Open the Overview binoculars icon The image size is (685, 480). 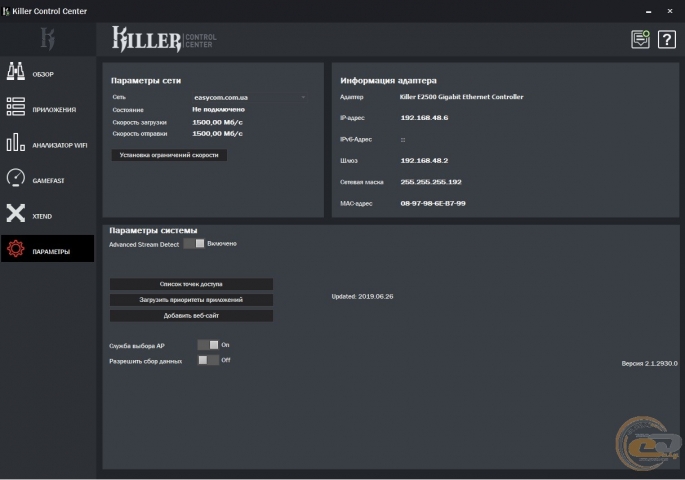[x=16, y=71]
